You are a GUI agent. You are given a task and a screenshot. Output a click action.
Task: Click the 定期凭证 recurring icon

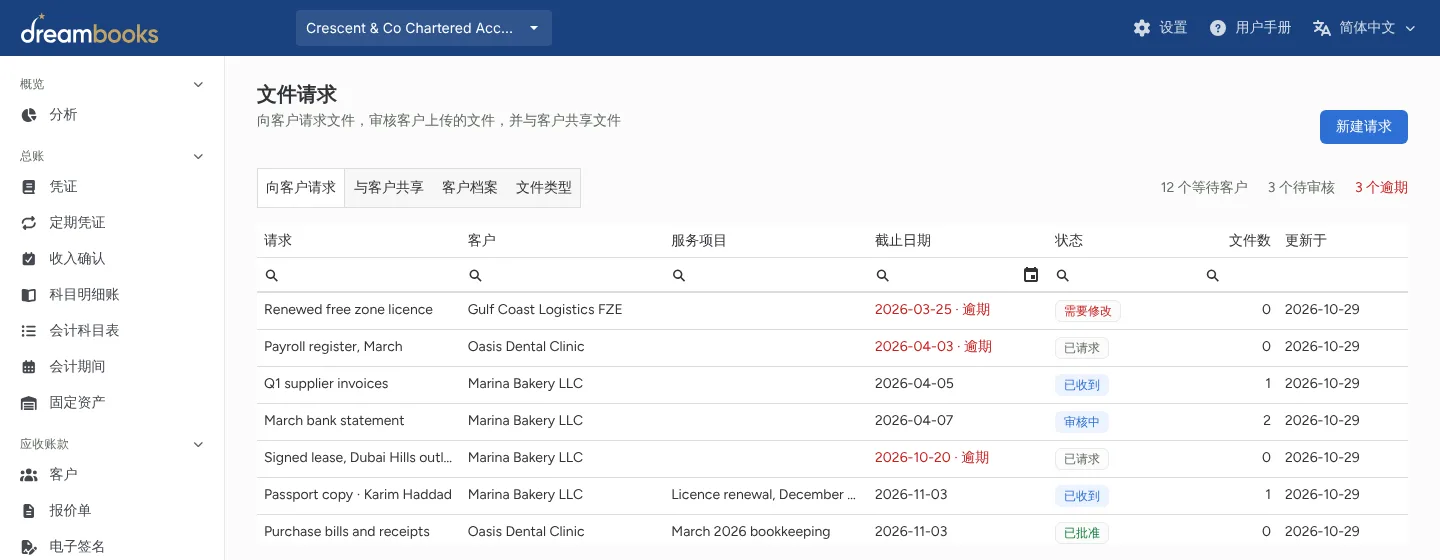29,223
